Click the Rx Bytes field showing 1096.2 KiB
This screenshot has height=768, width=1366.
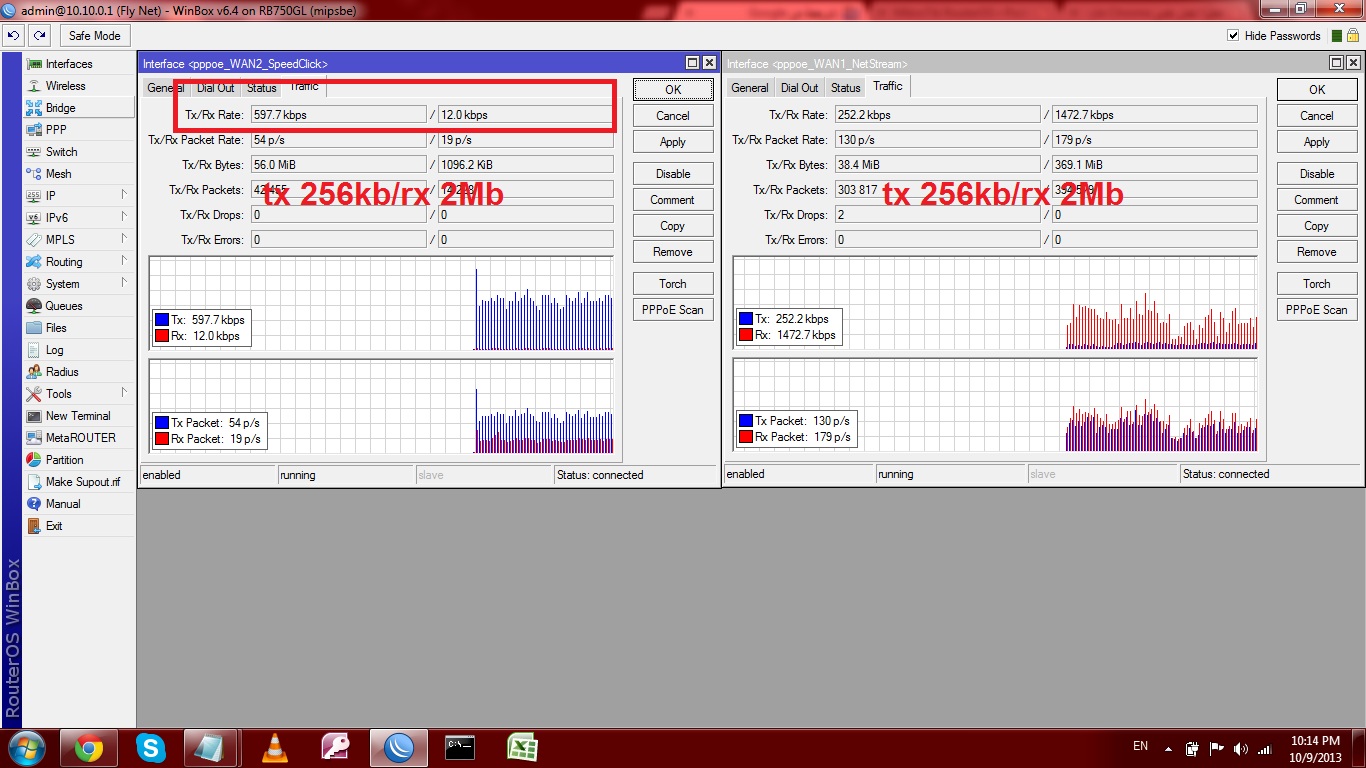click(x=526, y=165)
